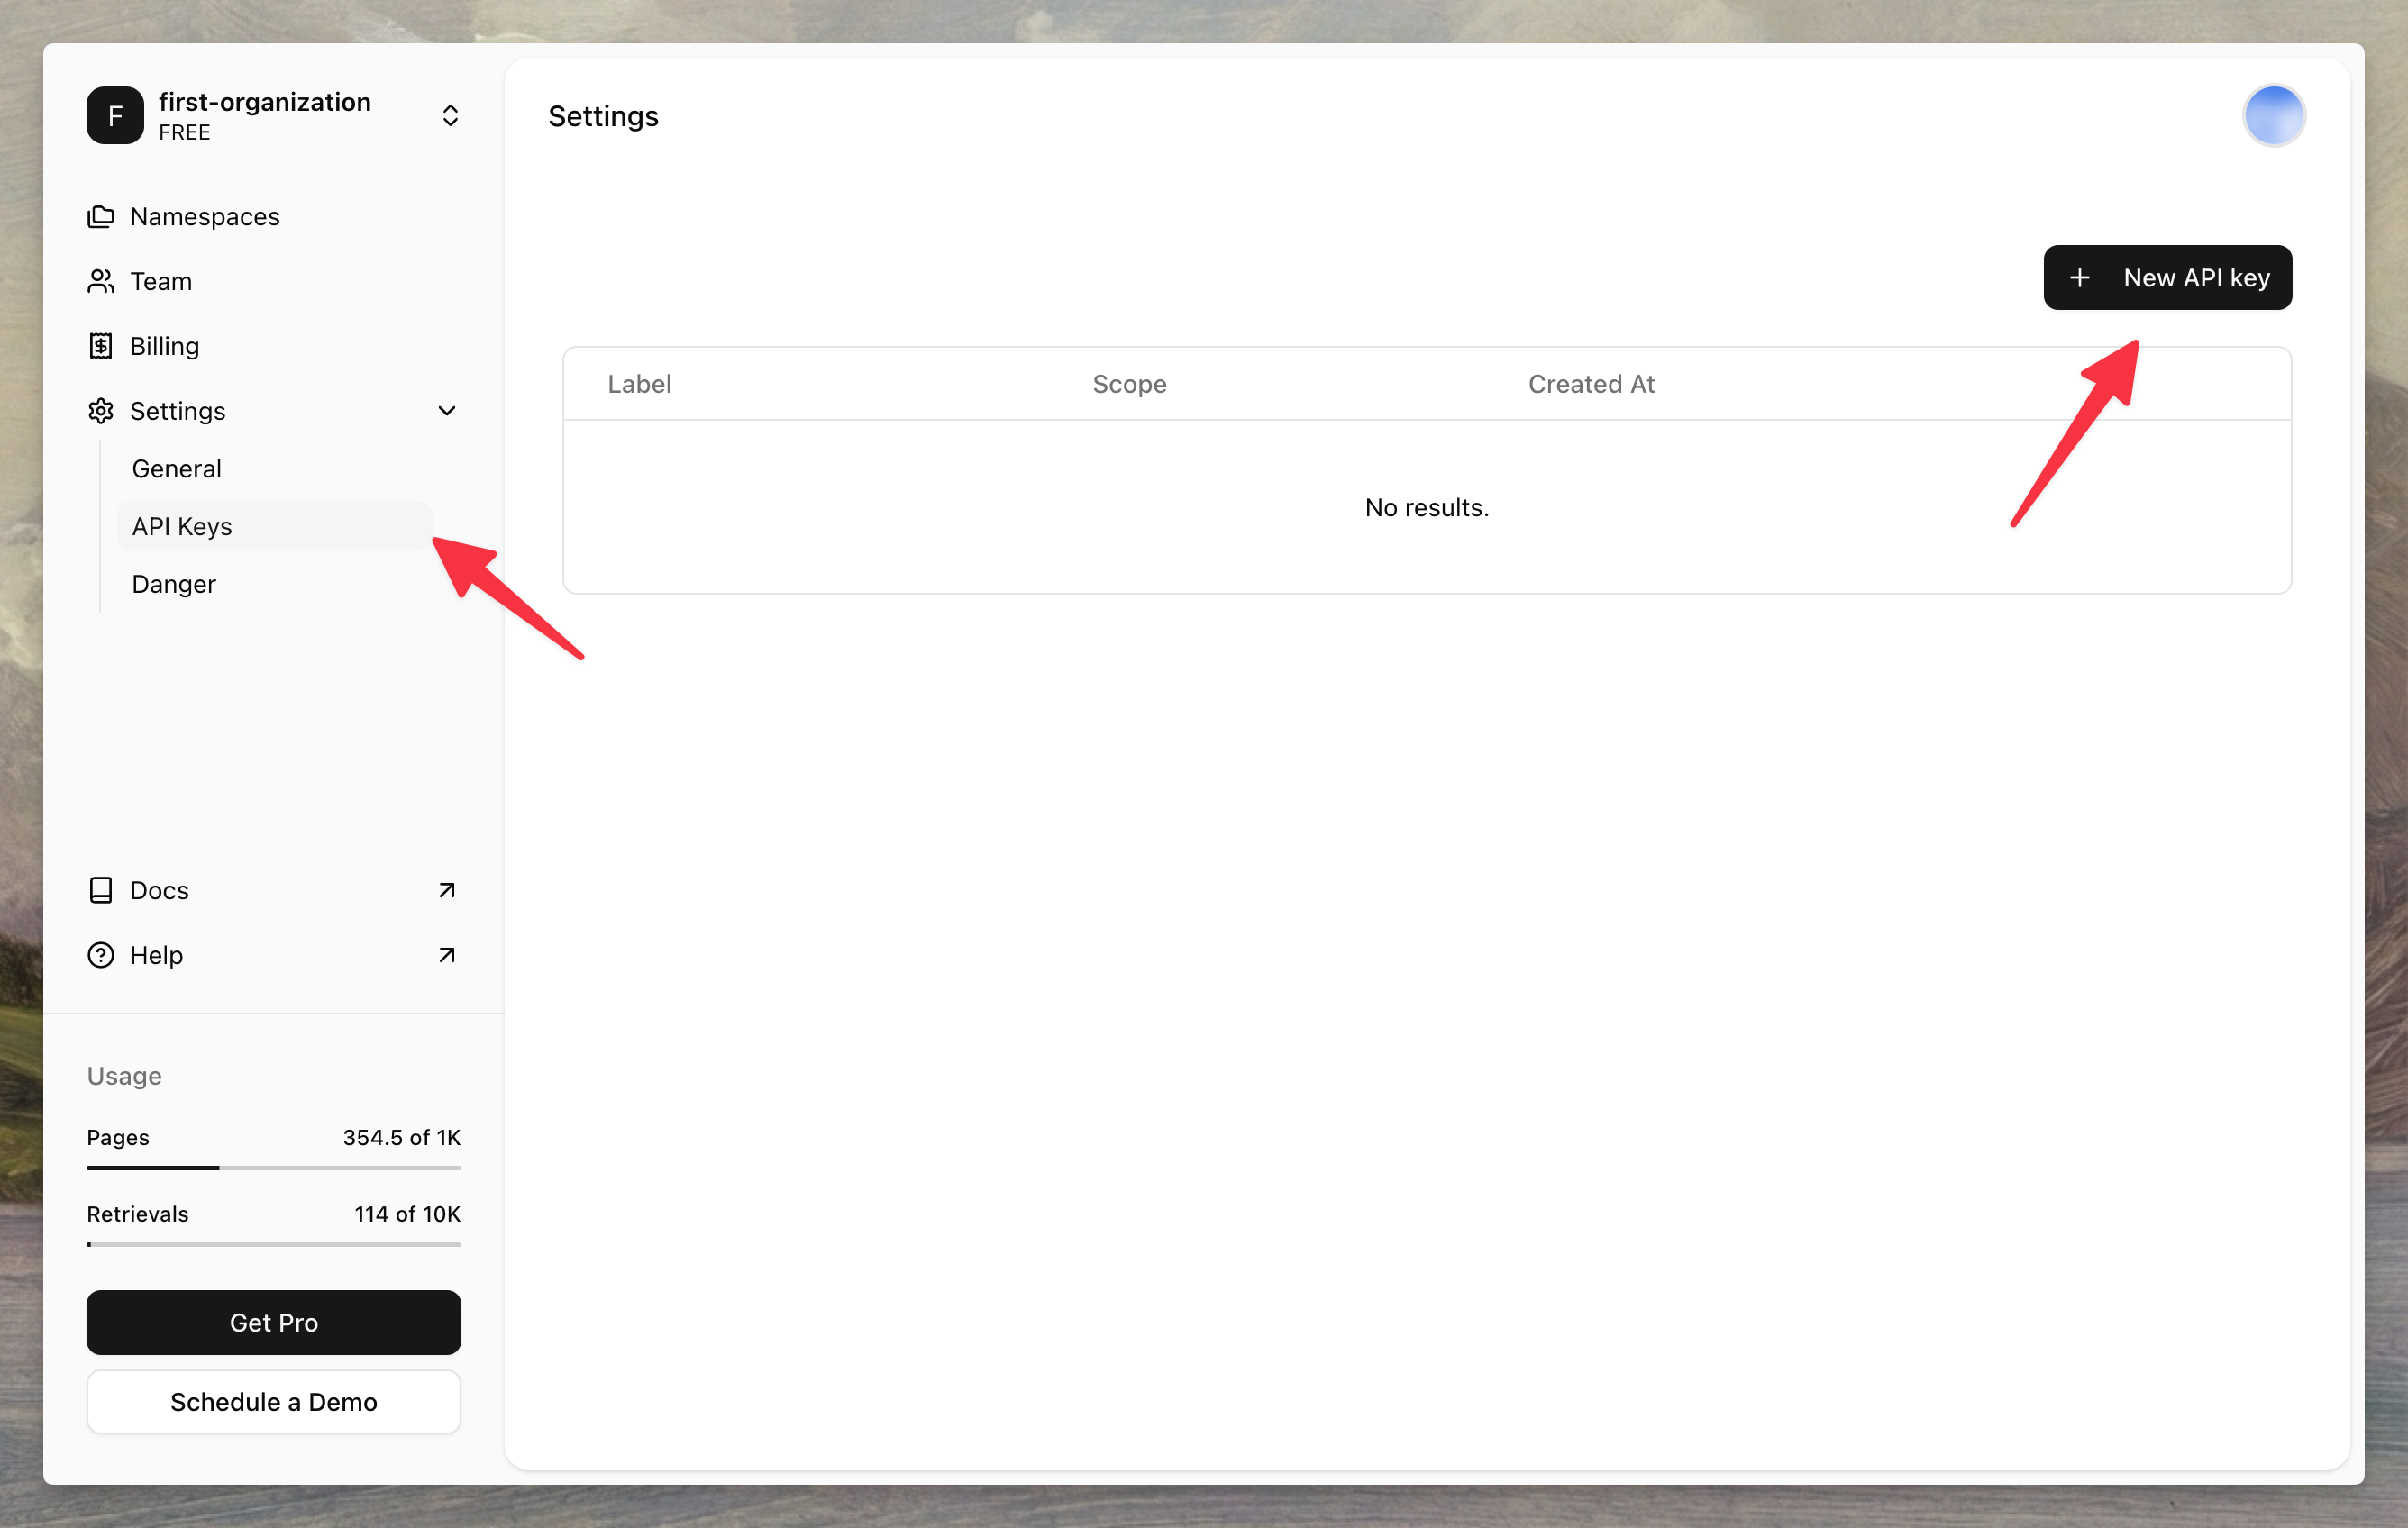Click the Settings gear icon
This screenshot has width=2408, height=1528.
pos(101,411)
